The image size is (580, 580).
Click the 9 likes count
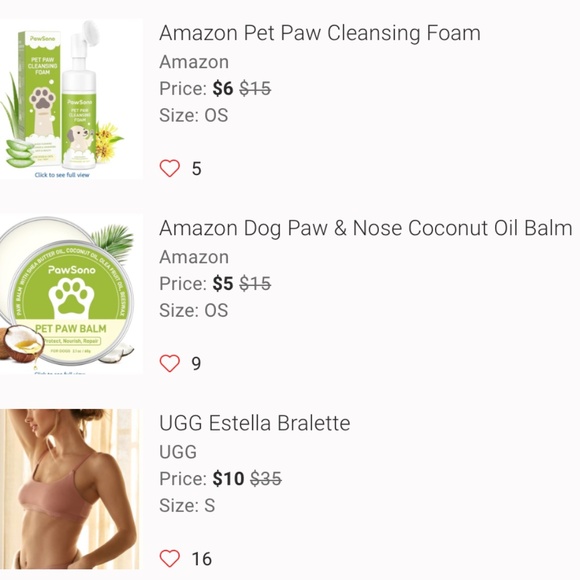click(196, 364)
